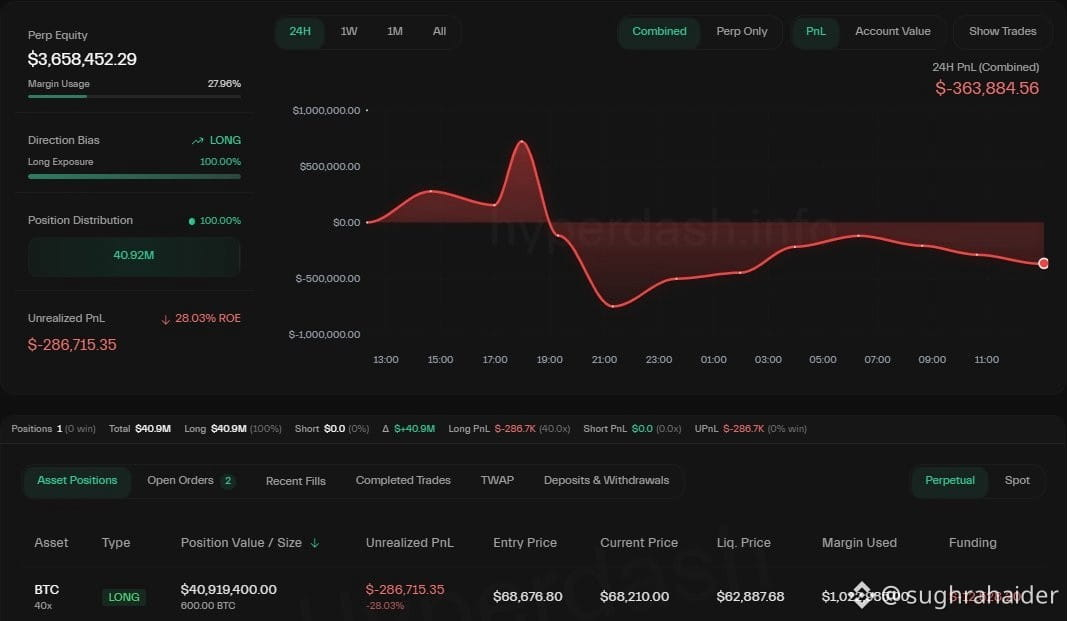Click the Unrealized PnL value $-286,715.35 in sidebar
This screenshot has width=1067, height=621.
coord(72,345)
